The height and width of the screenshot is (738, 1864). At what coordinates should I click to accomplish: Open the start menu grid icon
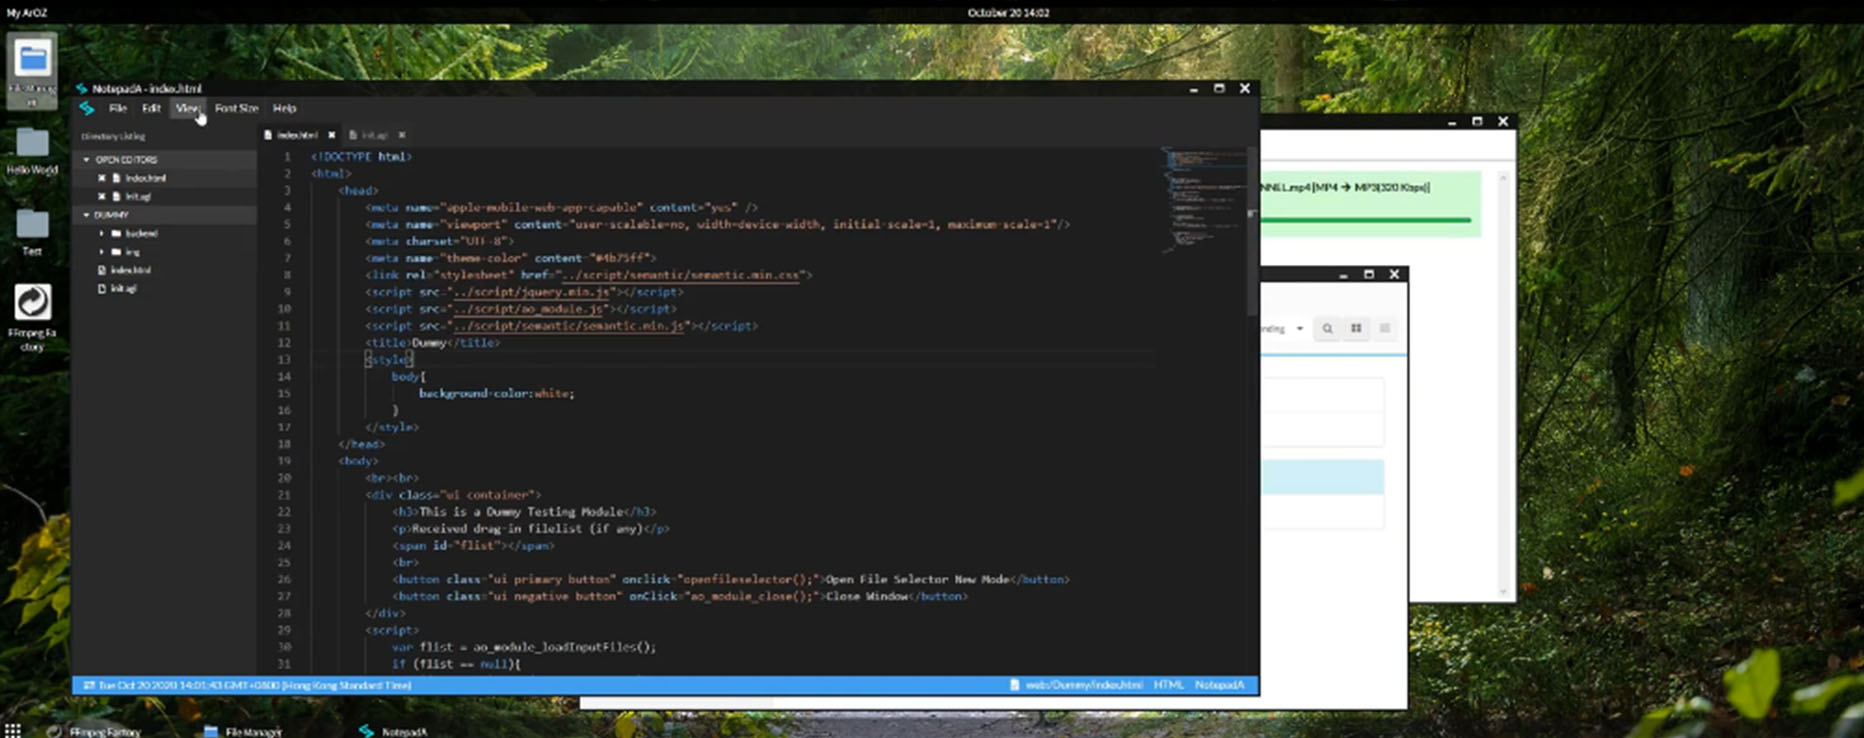[13, 730]
